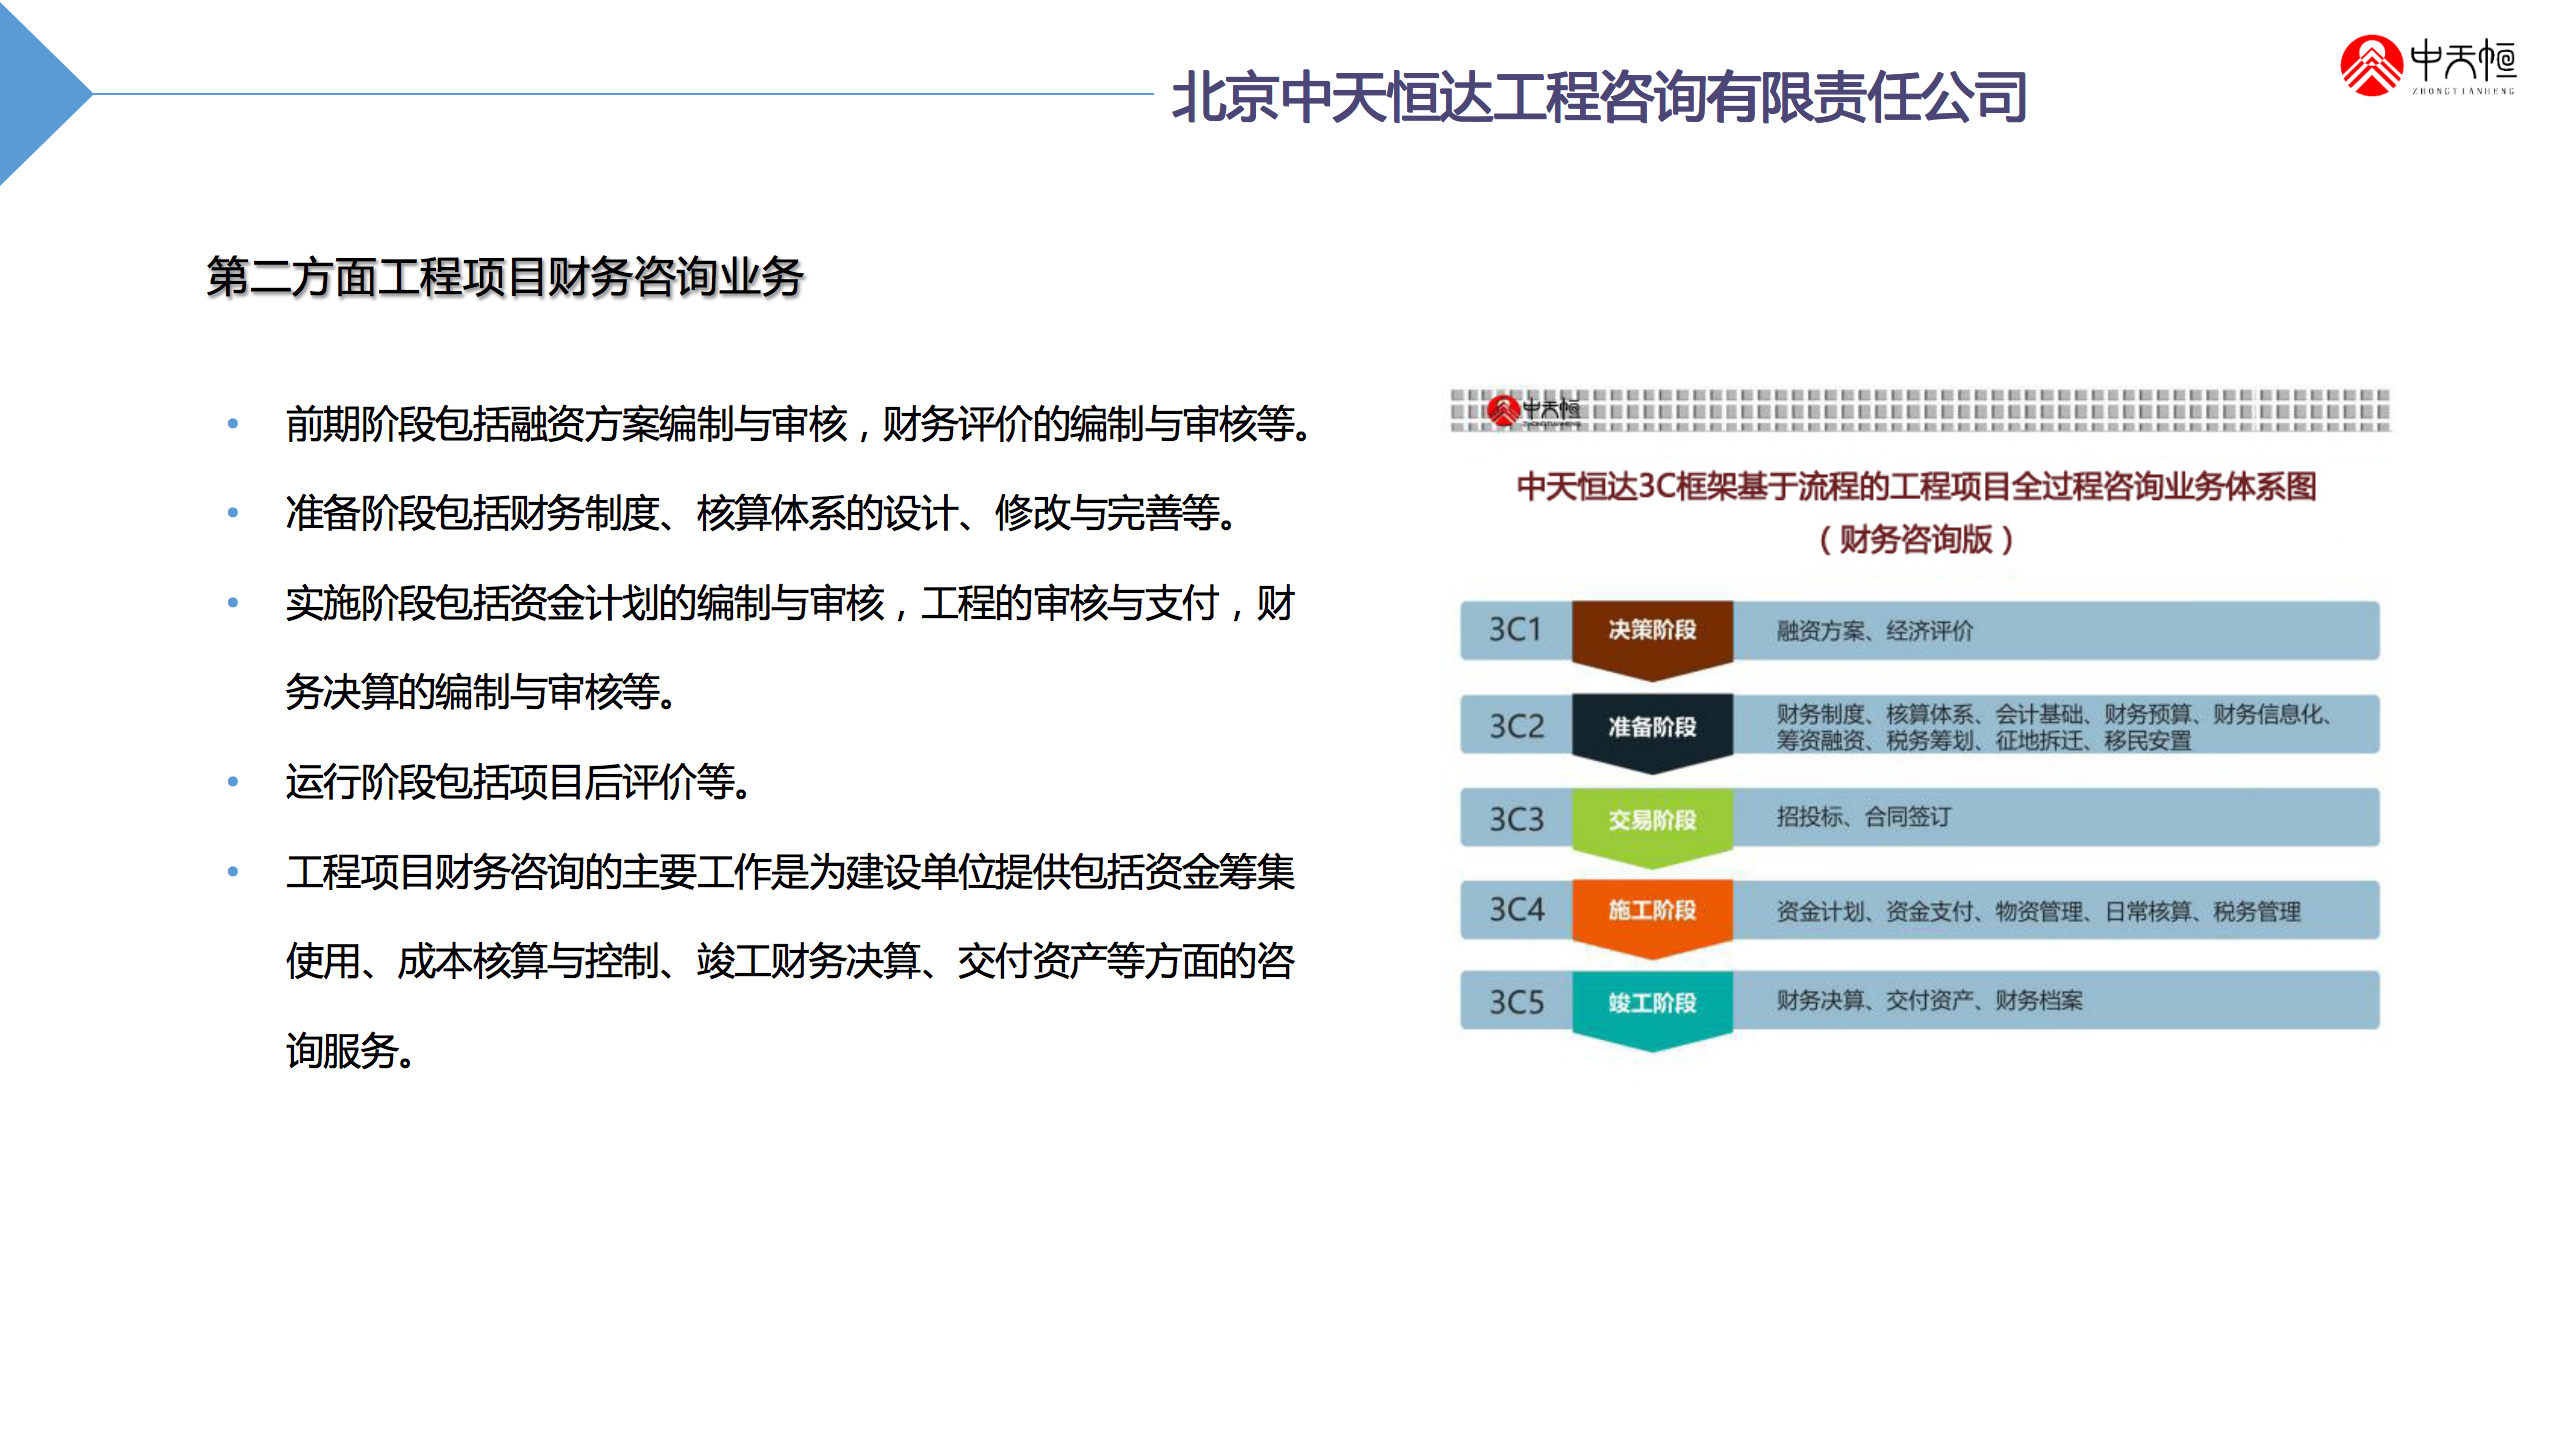The image size is (2560, 1440).
Task: Click the line 使用、成本核算与控制、竣工财务决算
Action: click(x=790, y=961)
